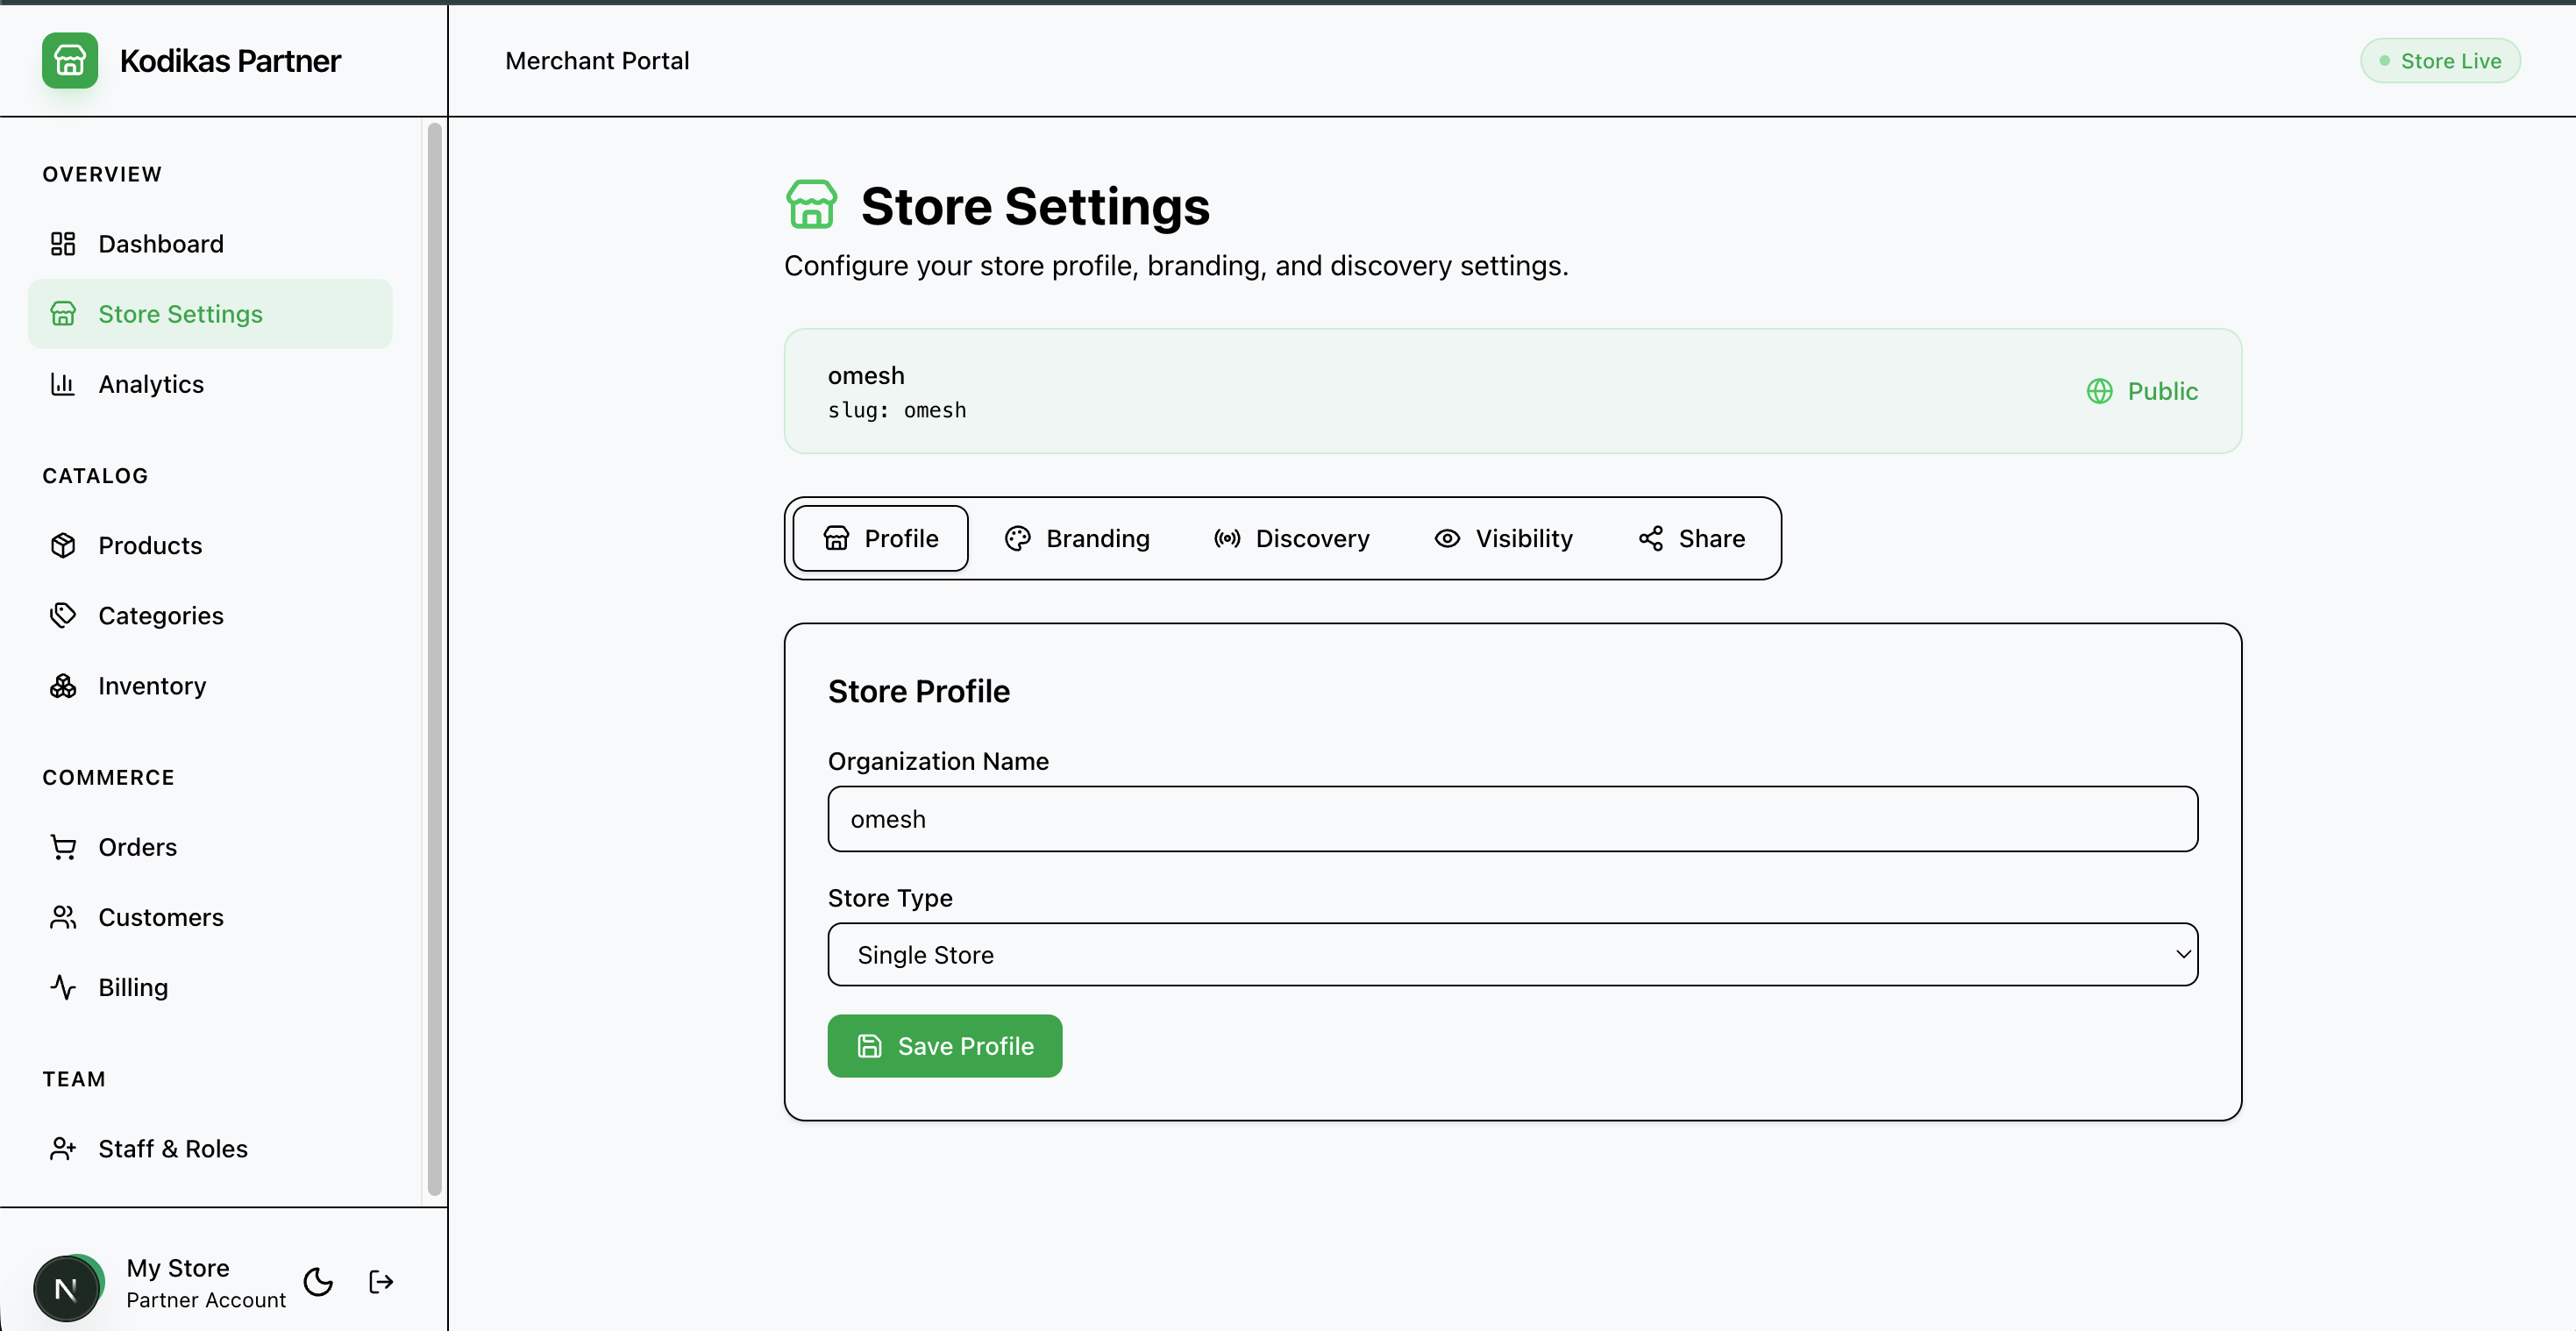Click the floppy disk icon on Save Profile
This screenshot has width=2576, height=1331.
(870, 1046)
